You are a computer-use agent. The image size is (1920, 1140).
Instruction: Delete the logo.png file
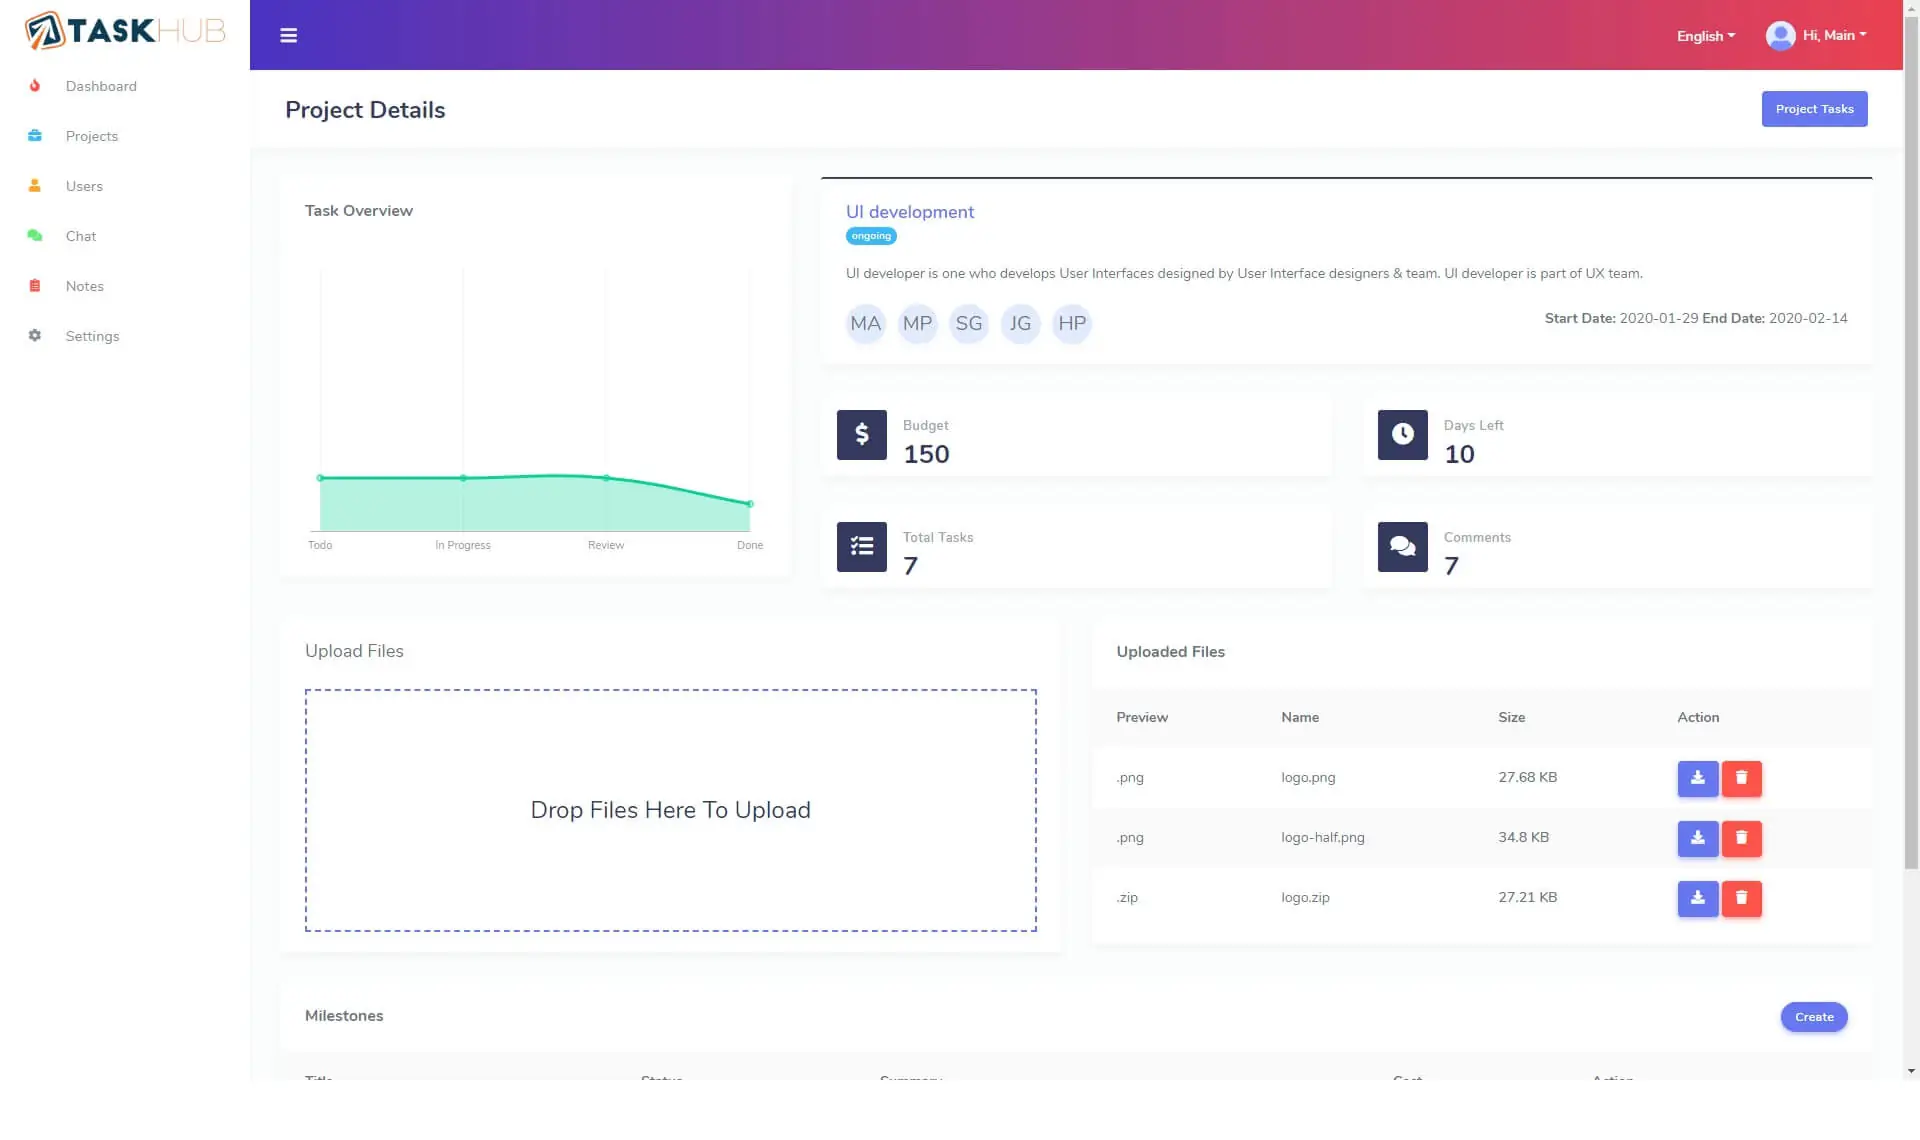[1741, 778]
